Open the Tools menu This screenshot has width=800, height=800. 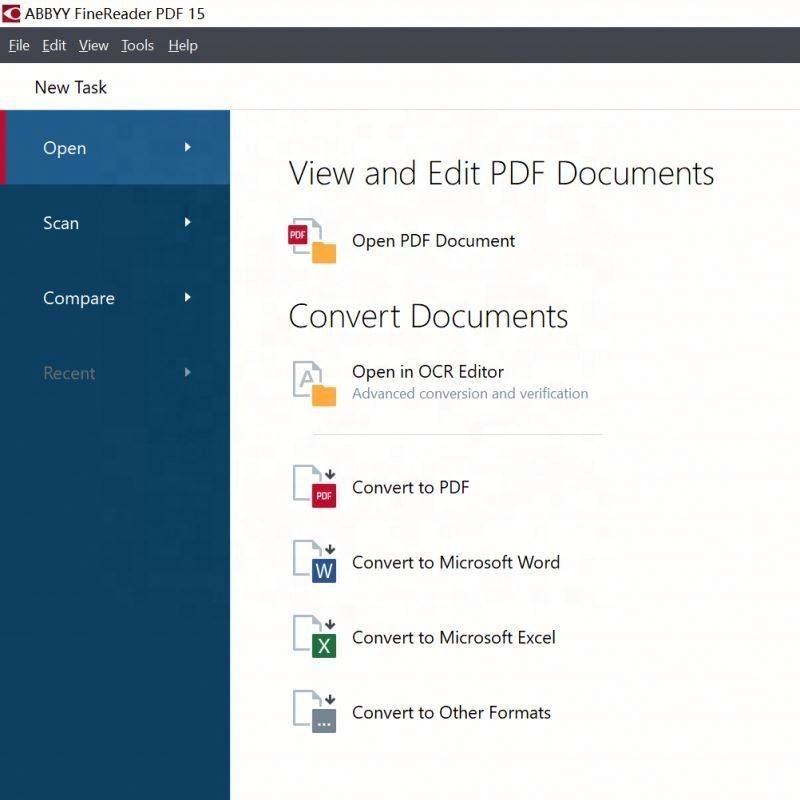[x=137, y=45]
